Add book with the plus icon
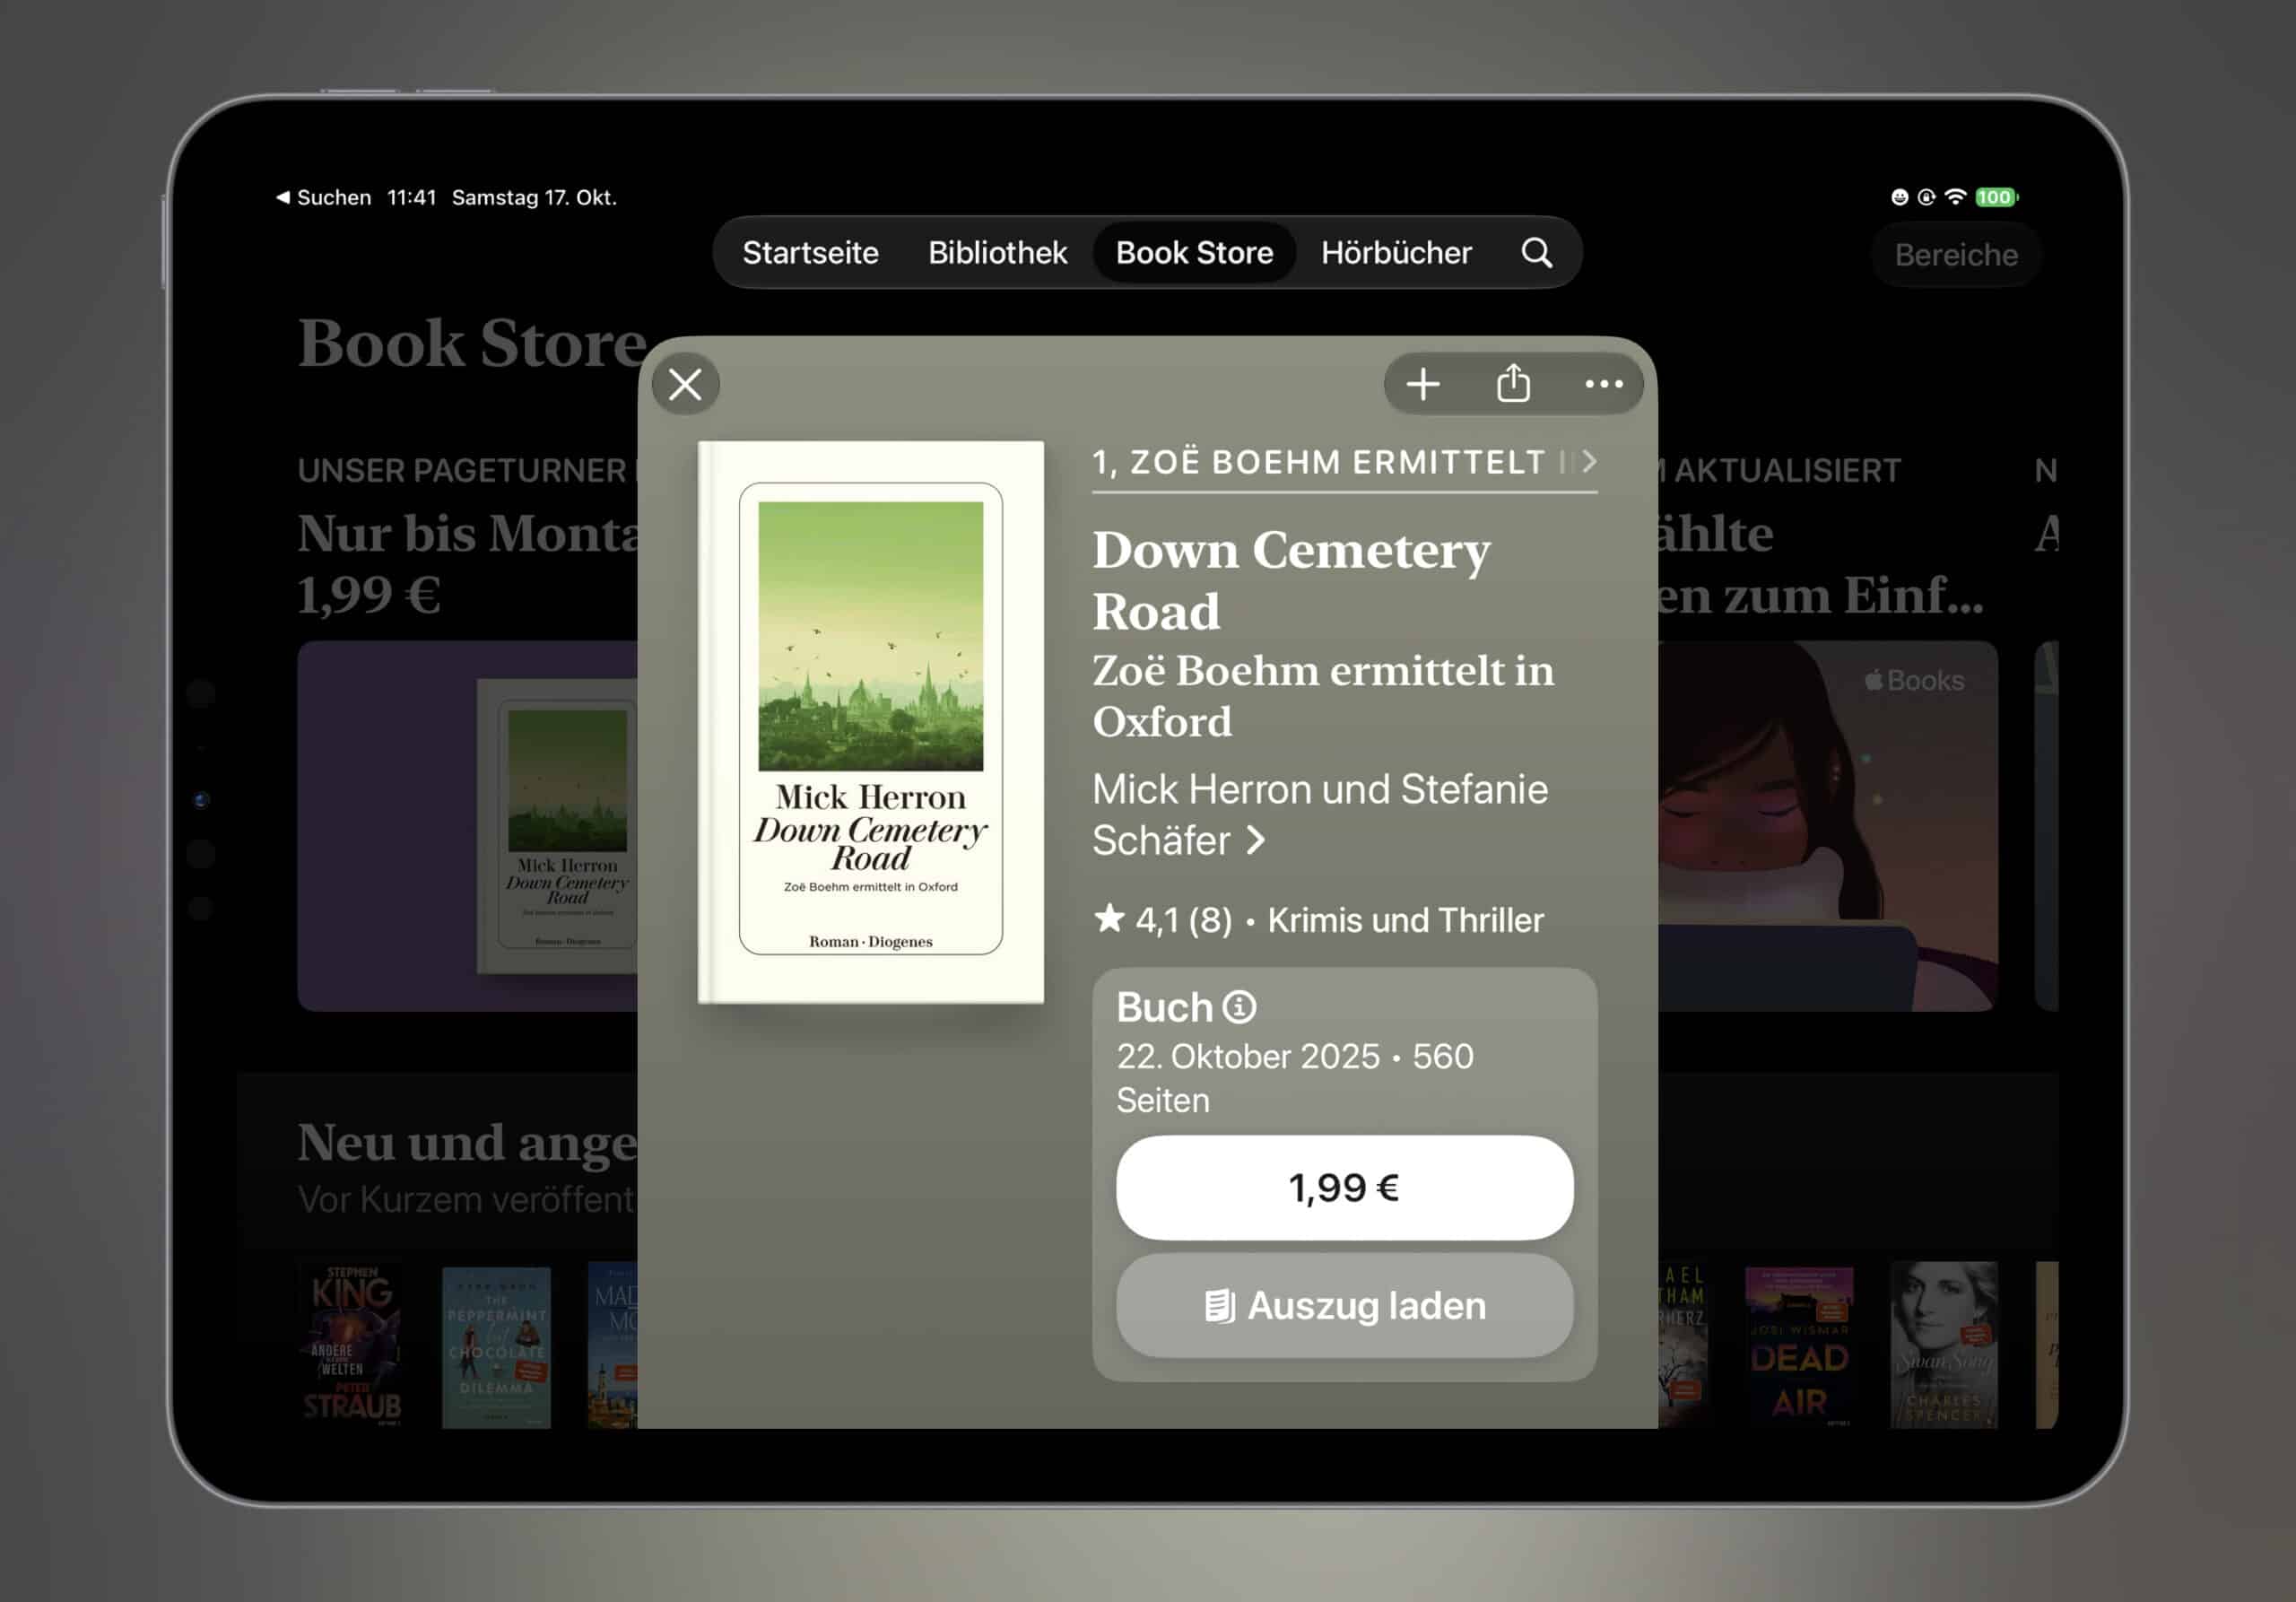 pos(1423,384)
